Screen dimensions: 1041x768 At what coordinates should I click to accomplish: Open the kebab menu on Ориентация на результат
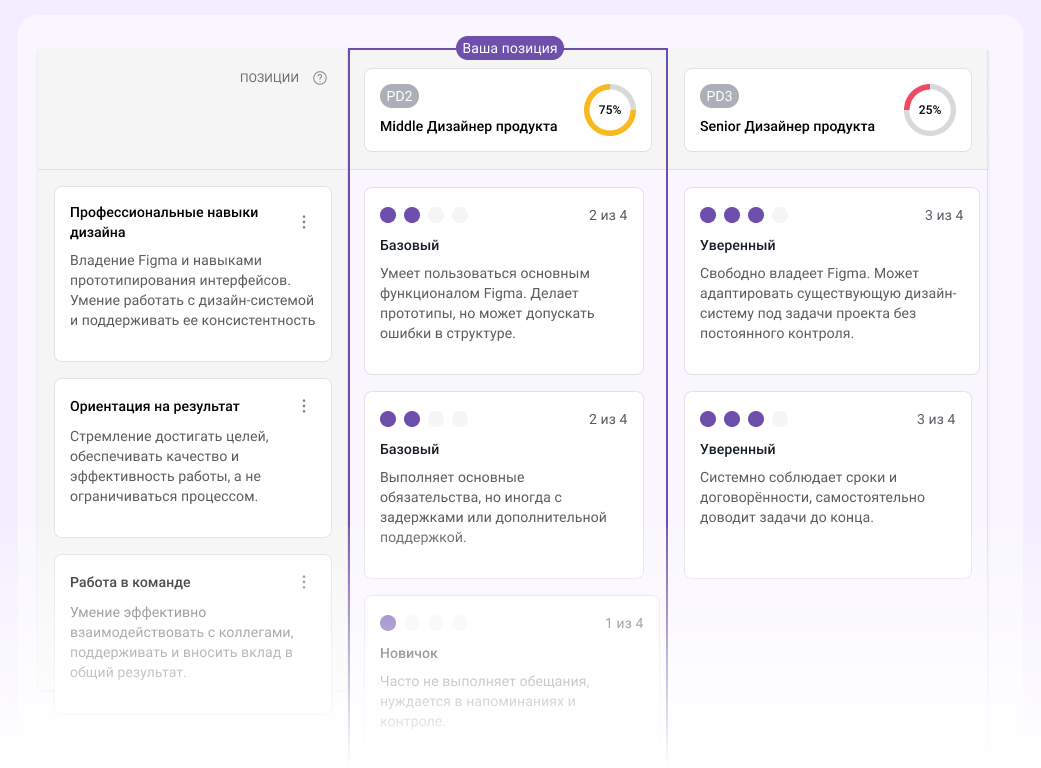pos(304,406)
